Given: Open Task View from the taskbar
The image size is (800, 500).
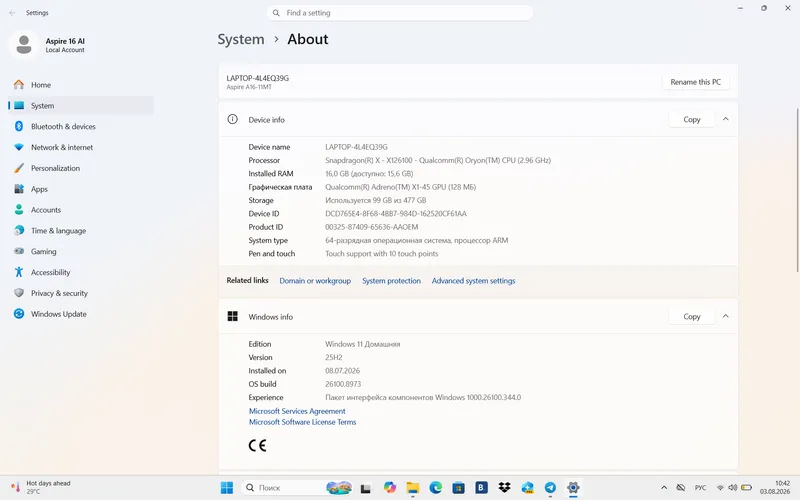Looking at the screenshot, I should pyautogui.click(x=365, y=488).
